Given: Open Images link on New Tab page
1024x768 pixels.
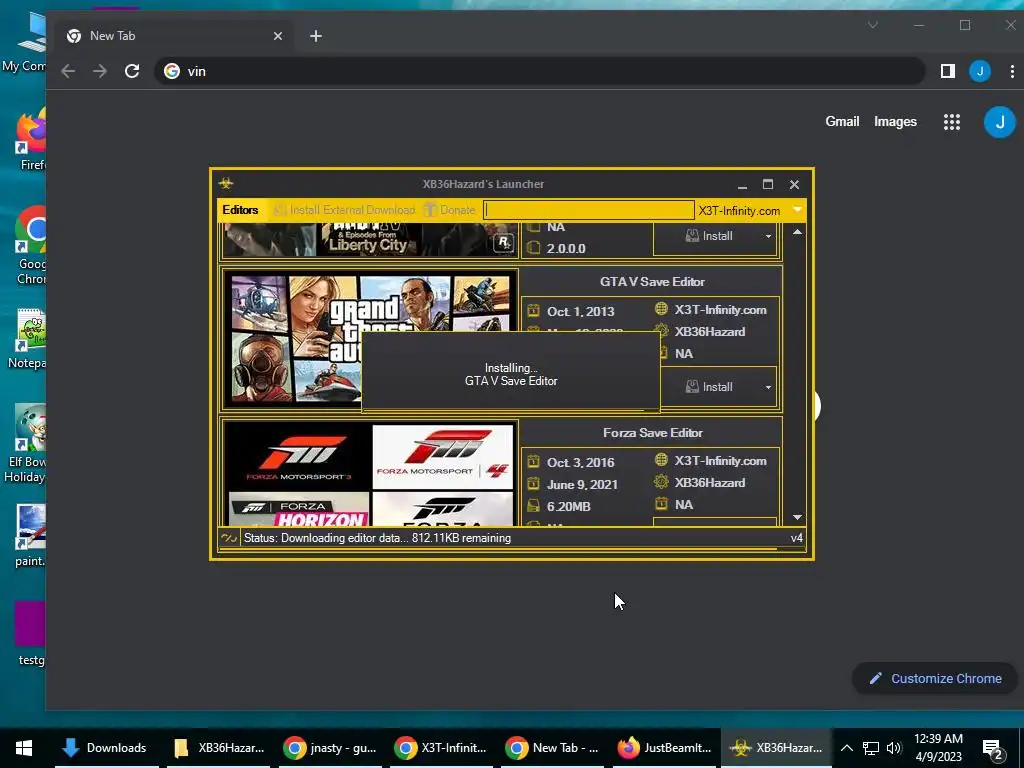Looking at the screenshot, I should point(895,121).
